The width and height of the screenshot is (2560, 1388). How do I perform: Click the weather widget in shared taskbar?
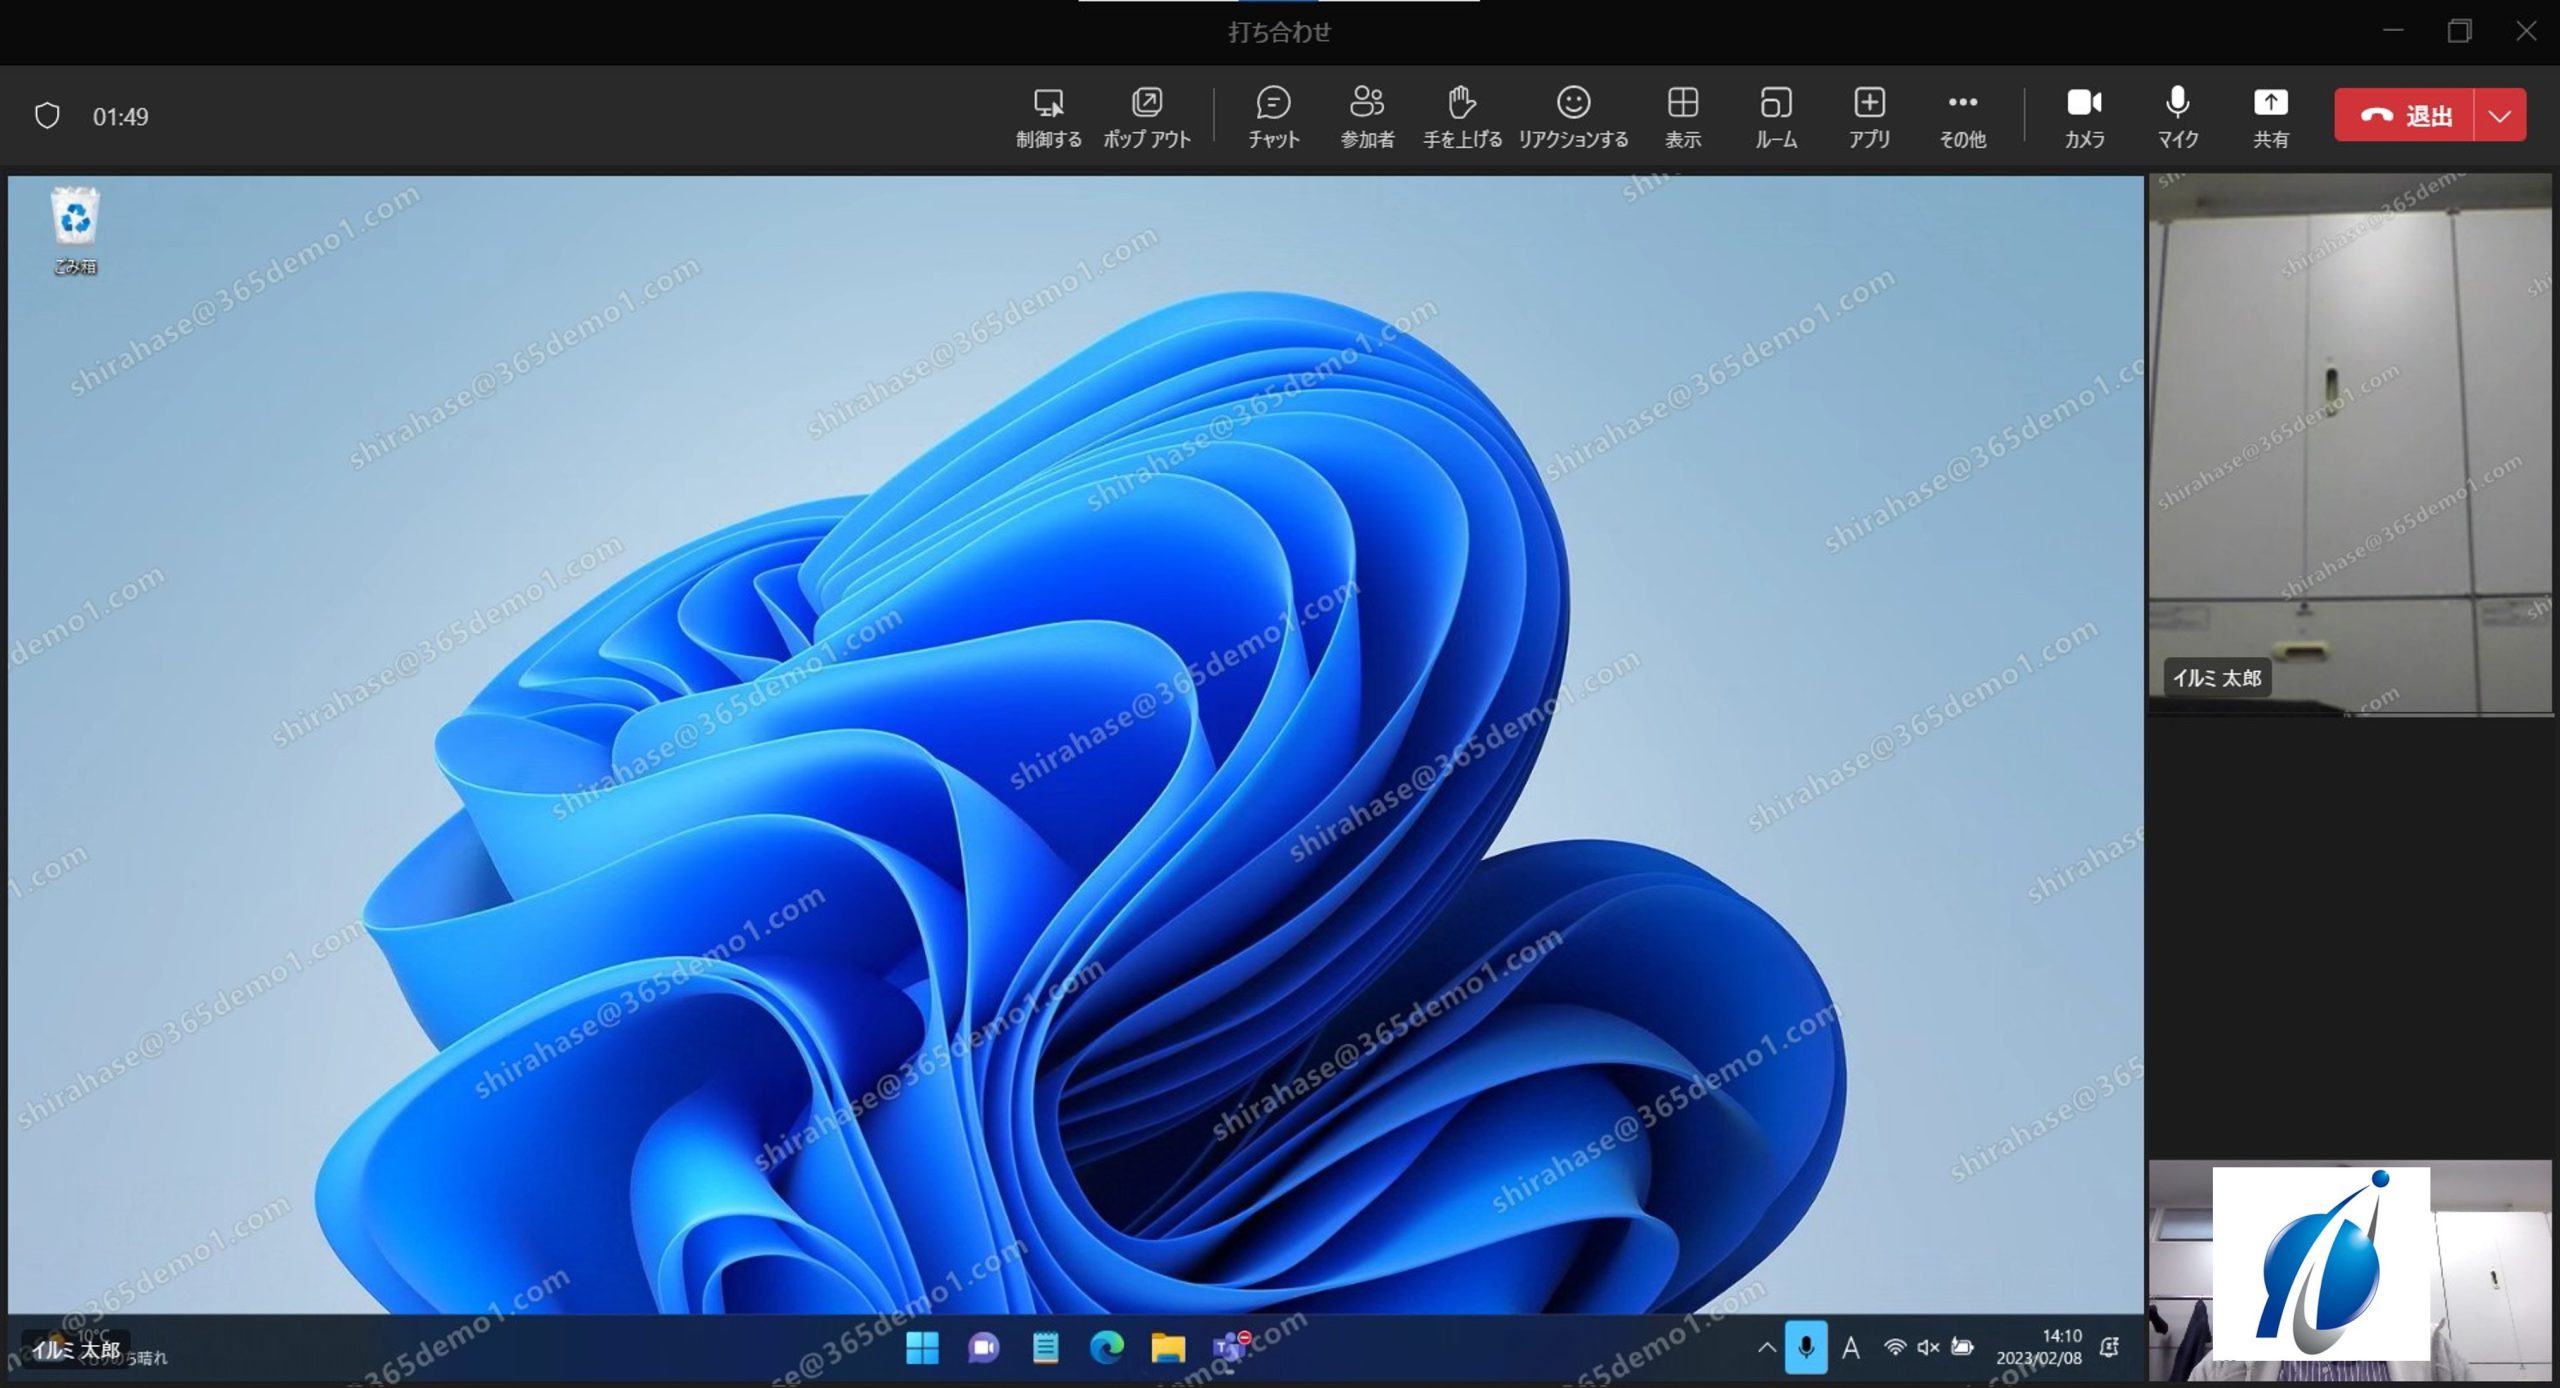97,1347
